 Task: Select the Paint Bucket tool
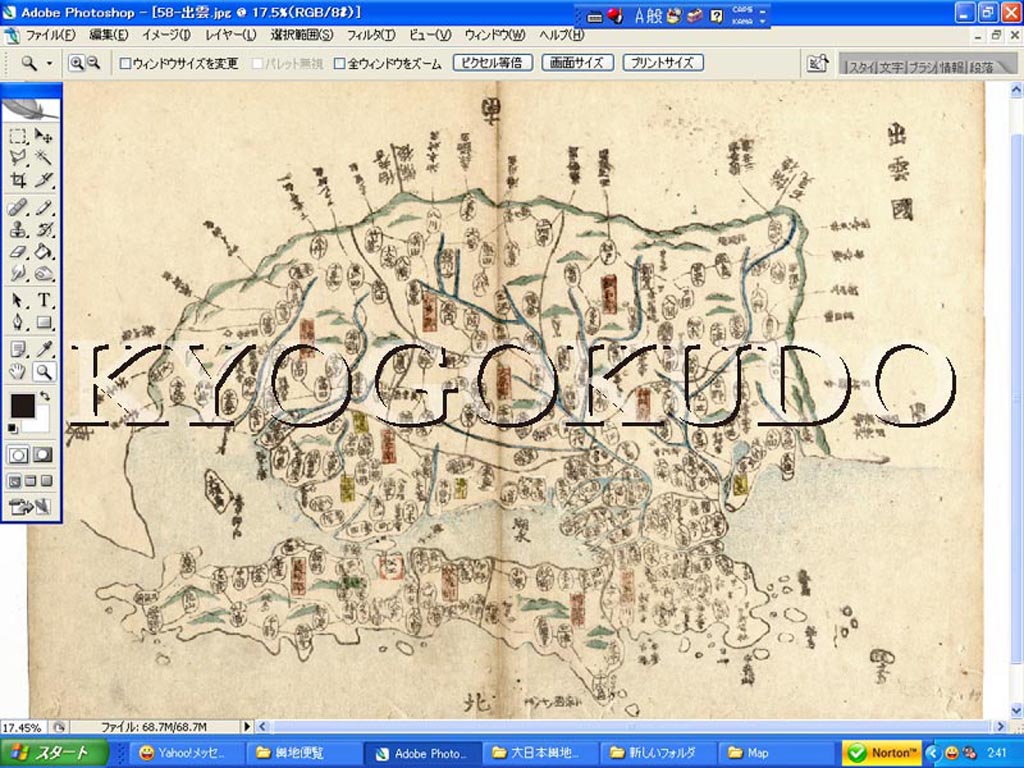coord(43,251)
